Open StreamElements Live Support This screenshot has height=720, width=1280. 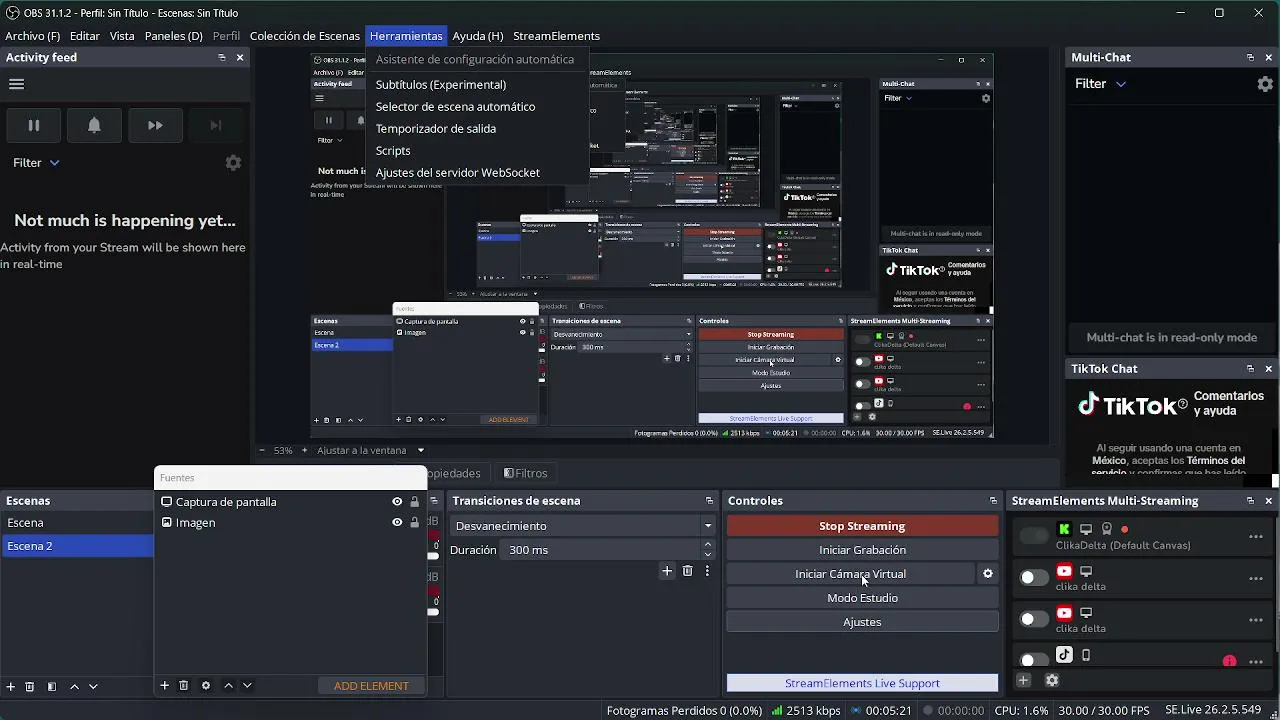point(862,683)
